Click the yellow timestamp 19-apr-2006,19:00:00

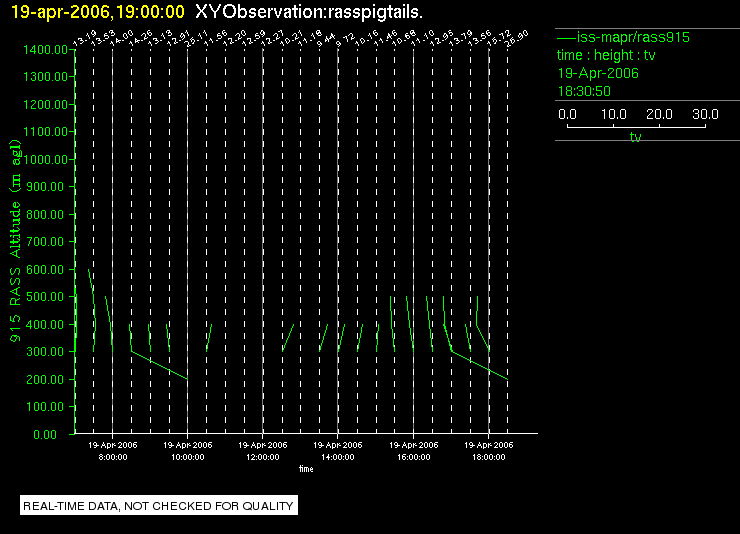(x=98, y=12)
